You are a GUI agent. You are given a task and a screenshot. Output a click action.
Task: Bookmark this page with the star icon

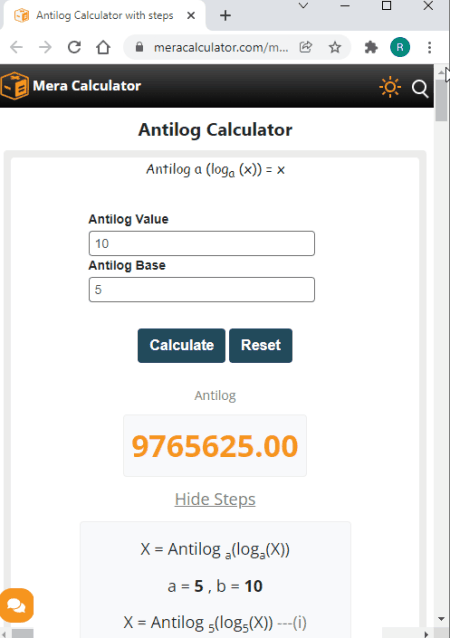pyautogui.click(x=335, y=47)
